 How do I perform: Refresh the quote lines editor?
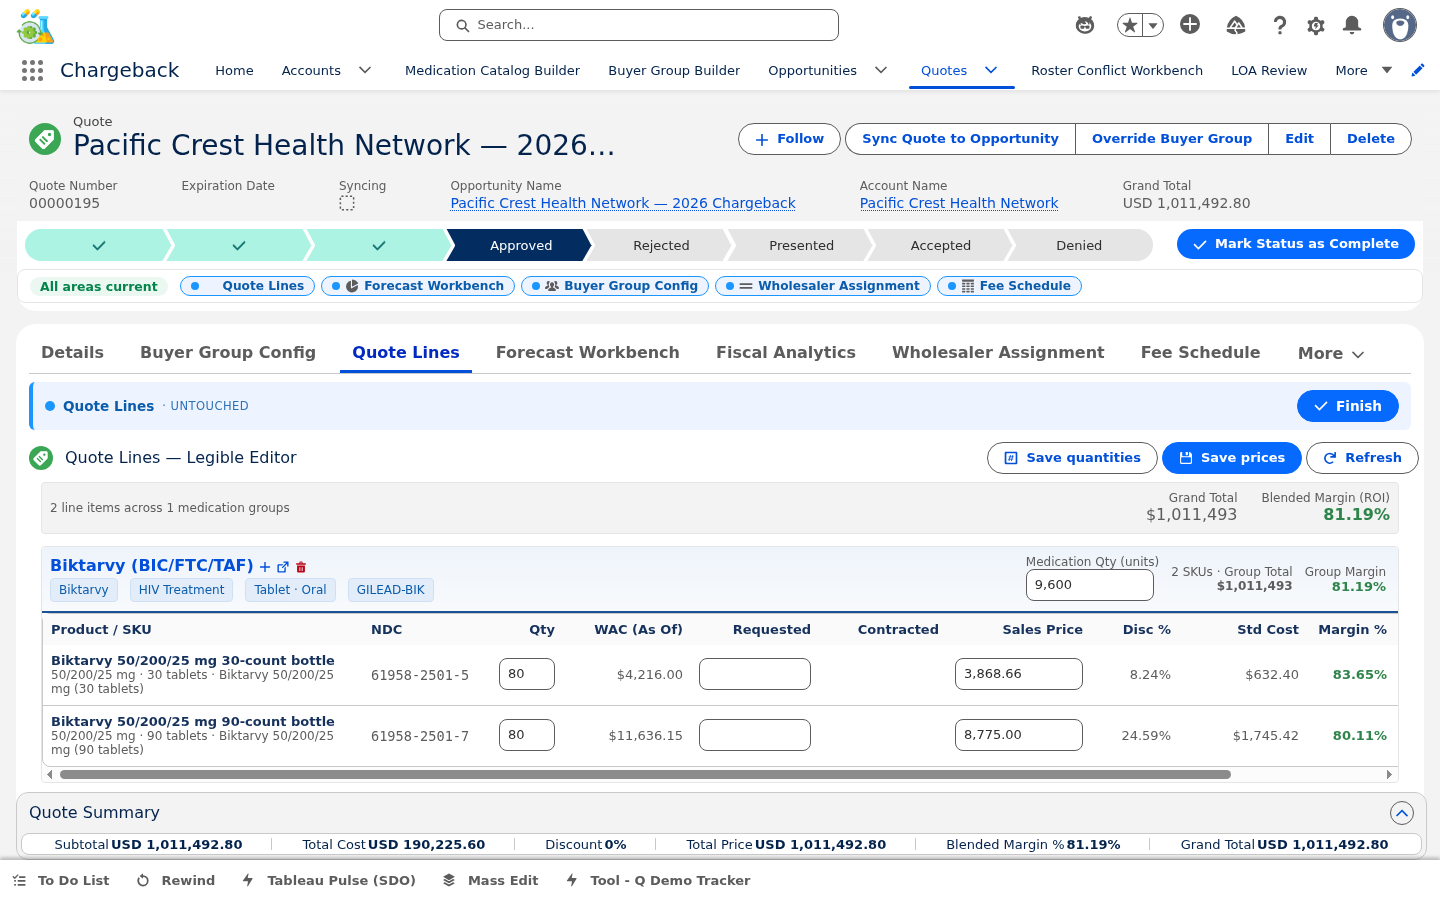click(x=1362, y=458)
